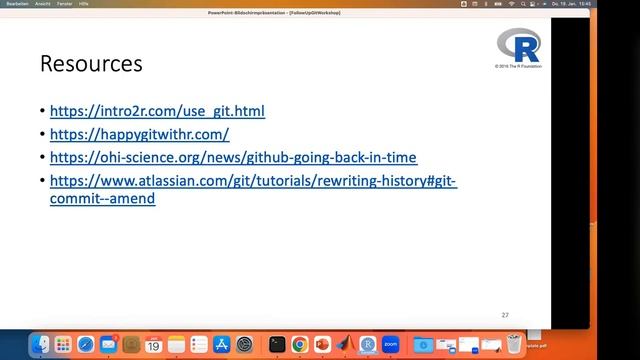Open the Fenster menu
The height and width of the screenshot is (360, 640).
(x=64, y=4)
